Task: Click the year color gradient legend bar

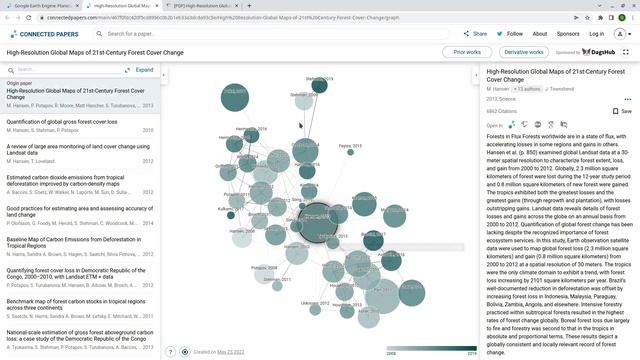Action: point(431,348)
